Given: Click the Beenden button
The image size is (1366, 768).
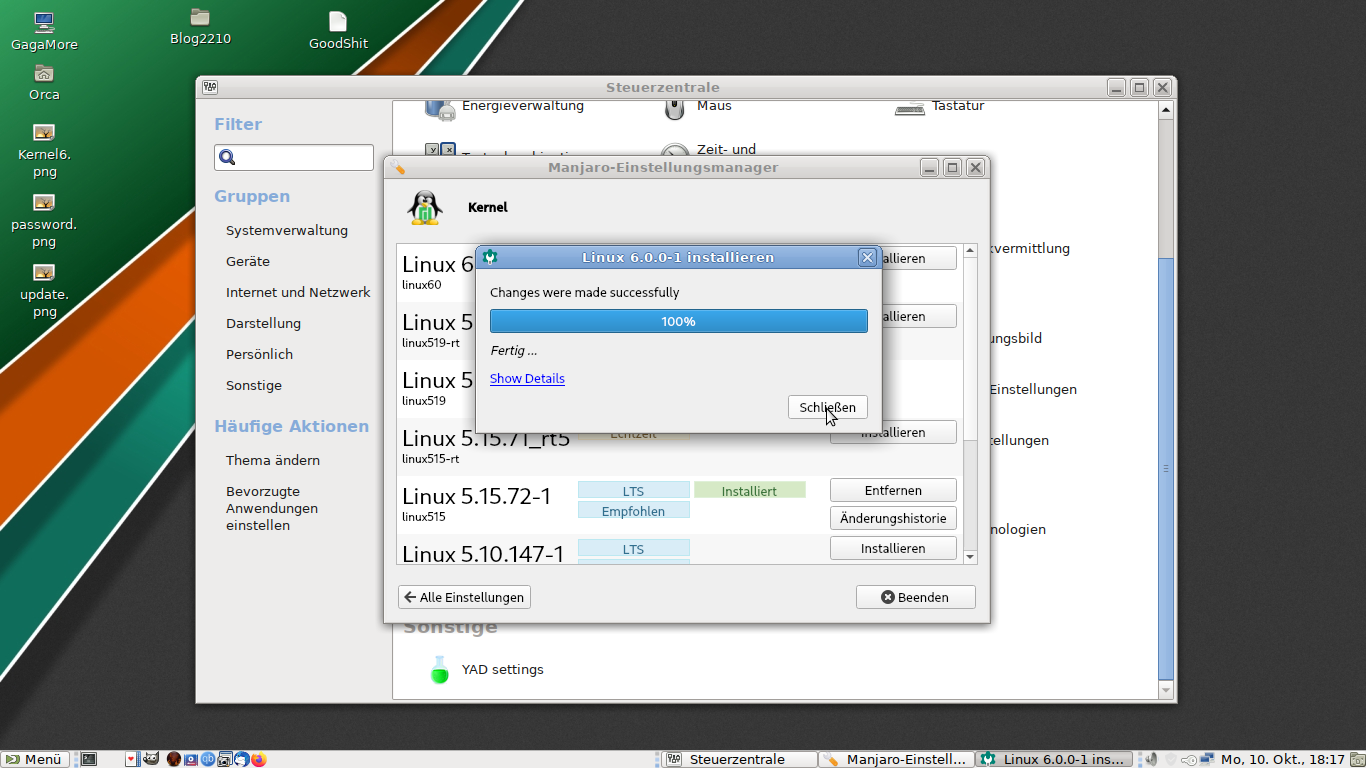Looking at the screenshot, I should tap(915, 597).
